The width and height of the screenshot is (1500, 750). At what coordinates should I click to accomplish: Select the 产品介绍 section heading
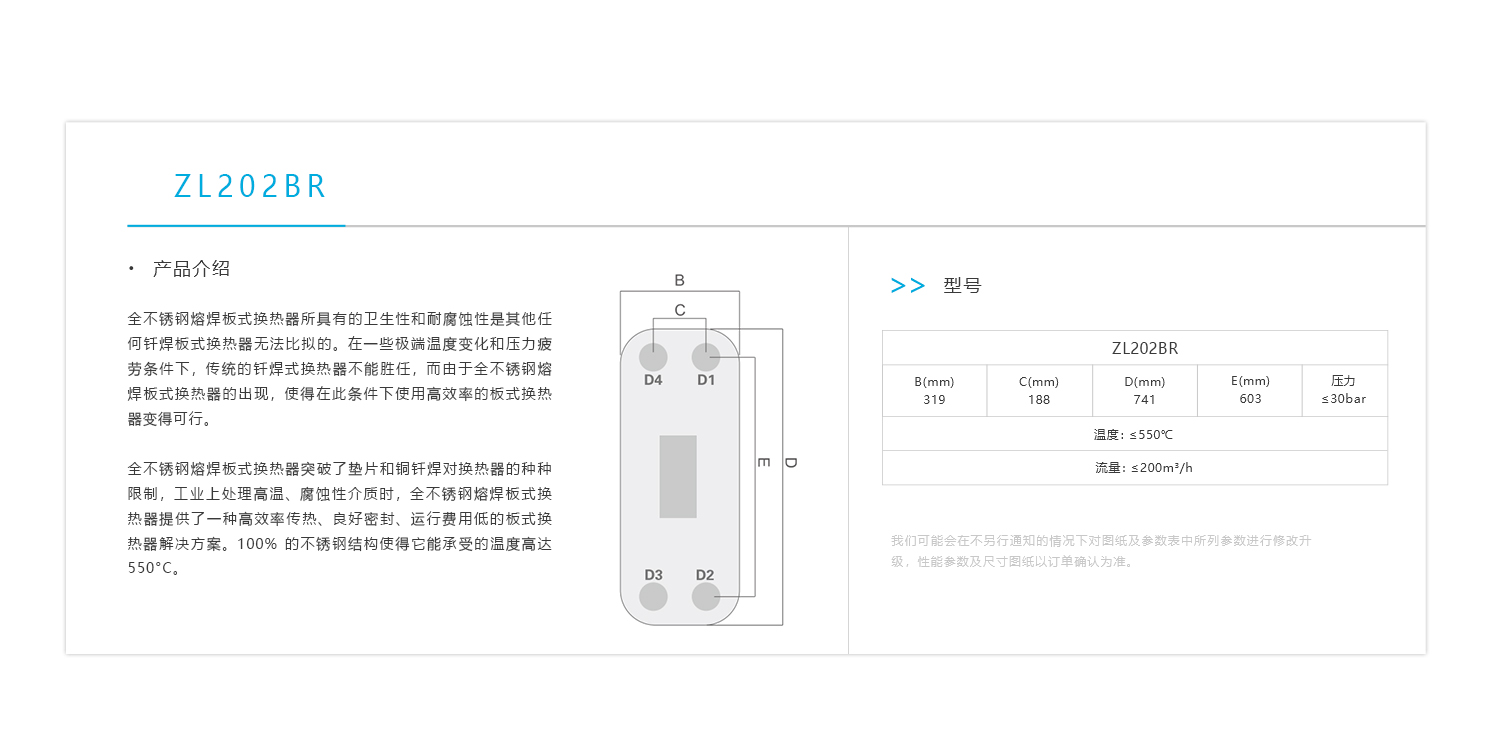[x=191, y=268]
